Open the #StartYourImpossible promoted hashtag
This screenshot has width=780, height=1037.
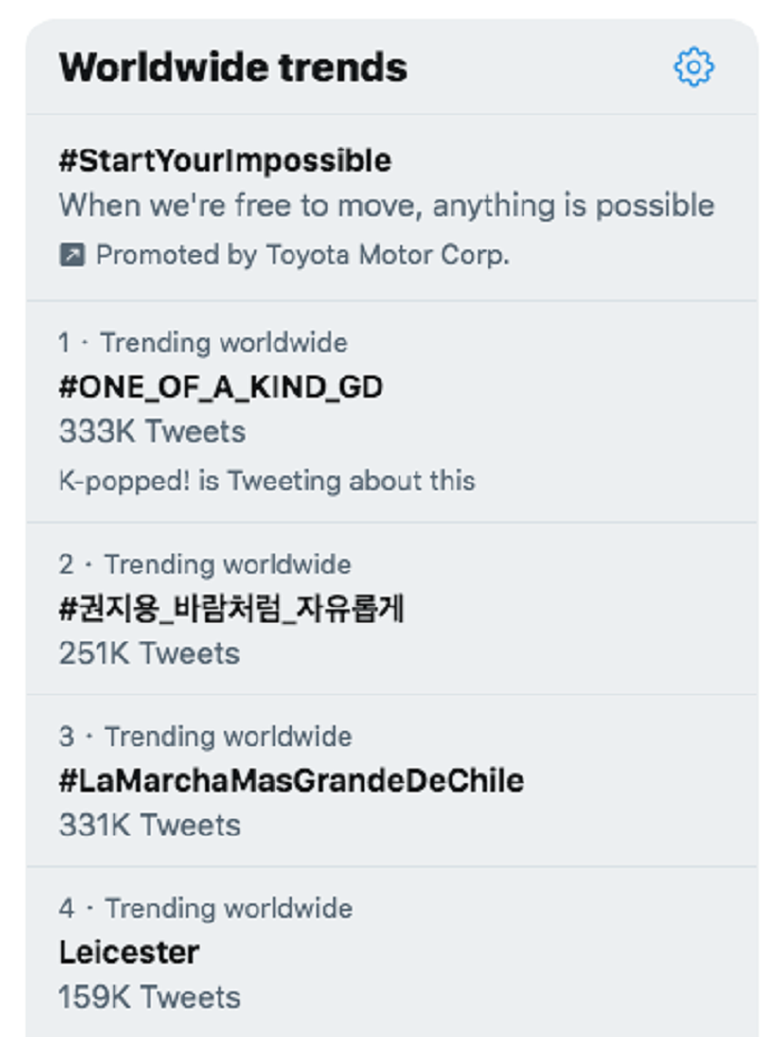[x=225, y=160]
